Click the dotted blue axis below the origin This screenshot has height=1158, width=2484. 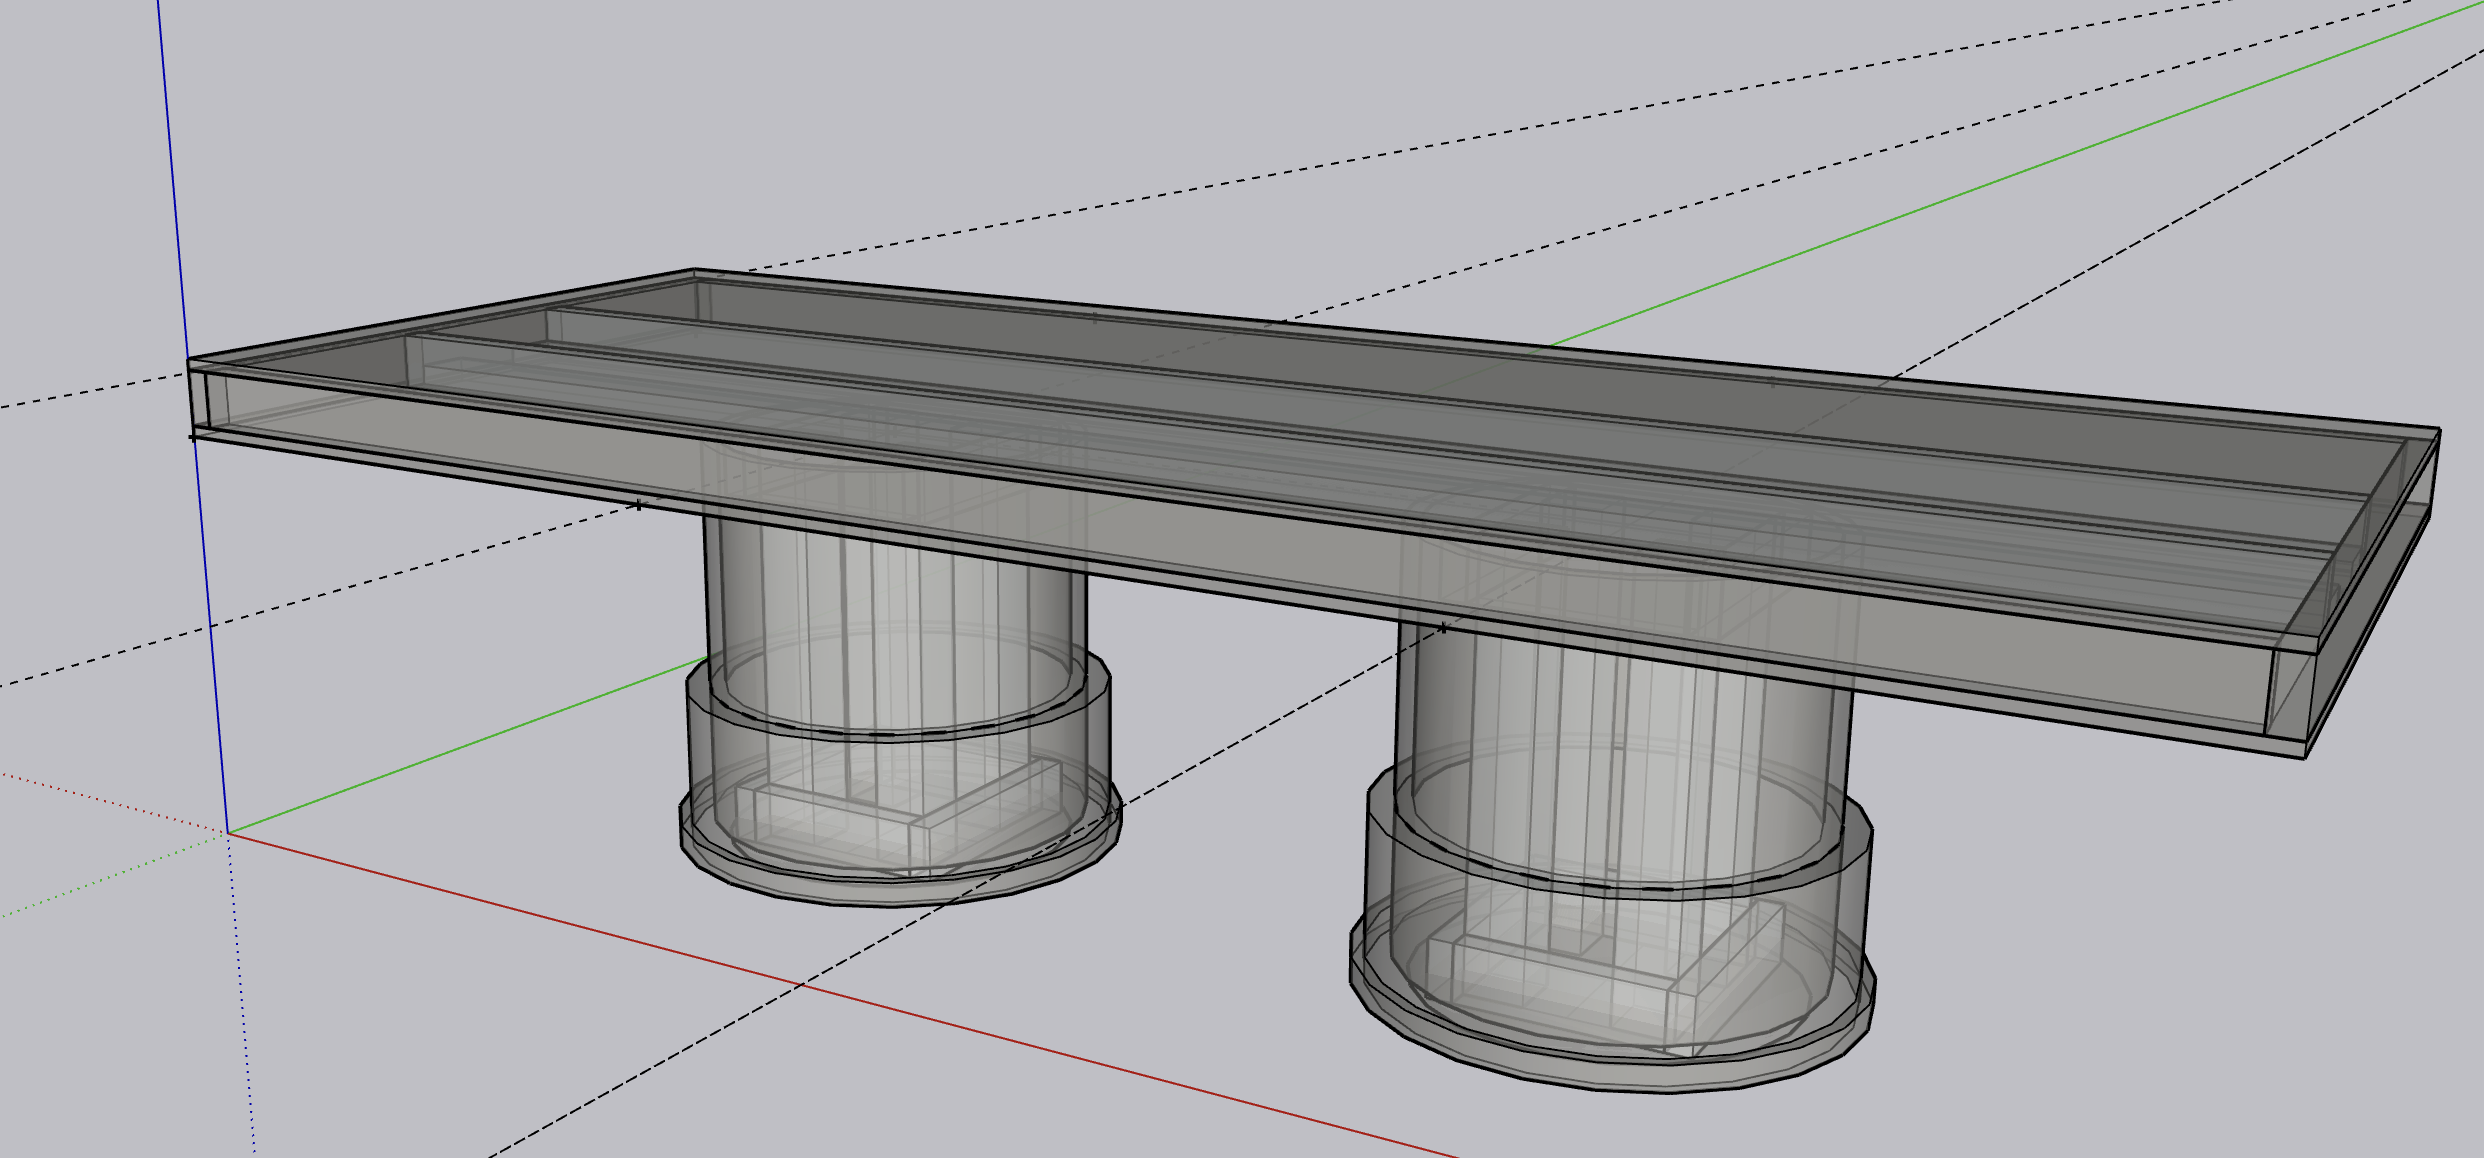pos(242,1000)
